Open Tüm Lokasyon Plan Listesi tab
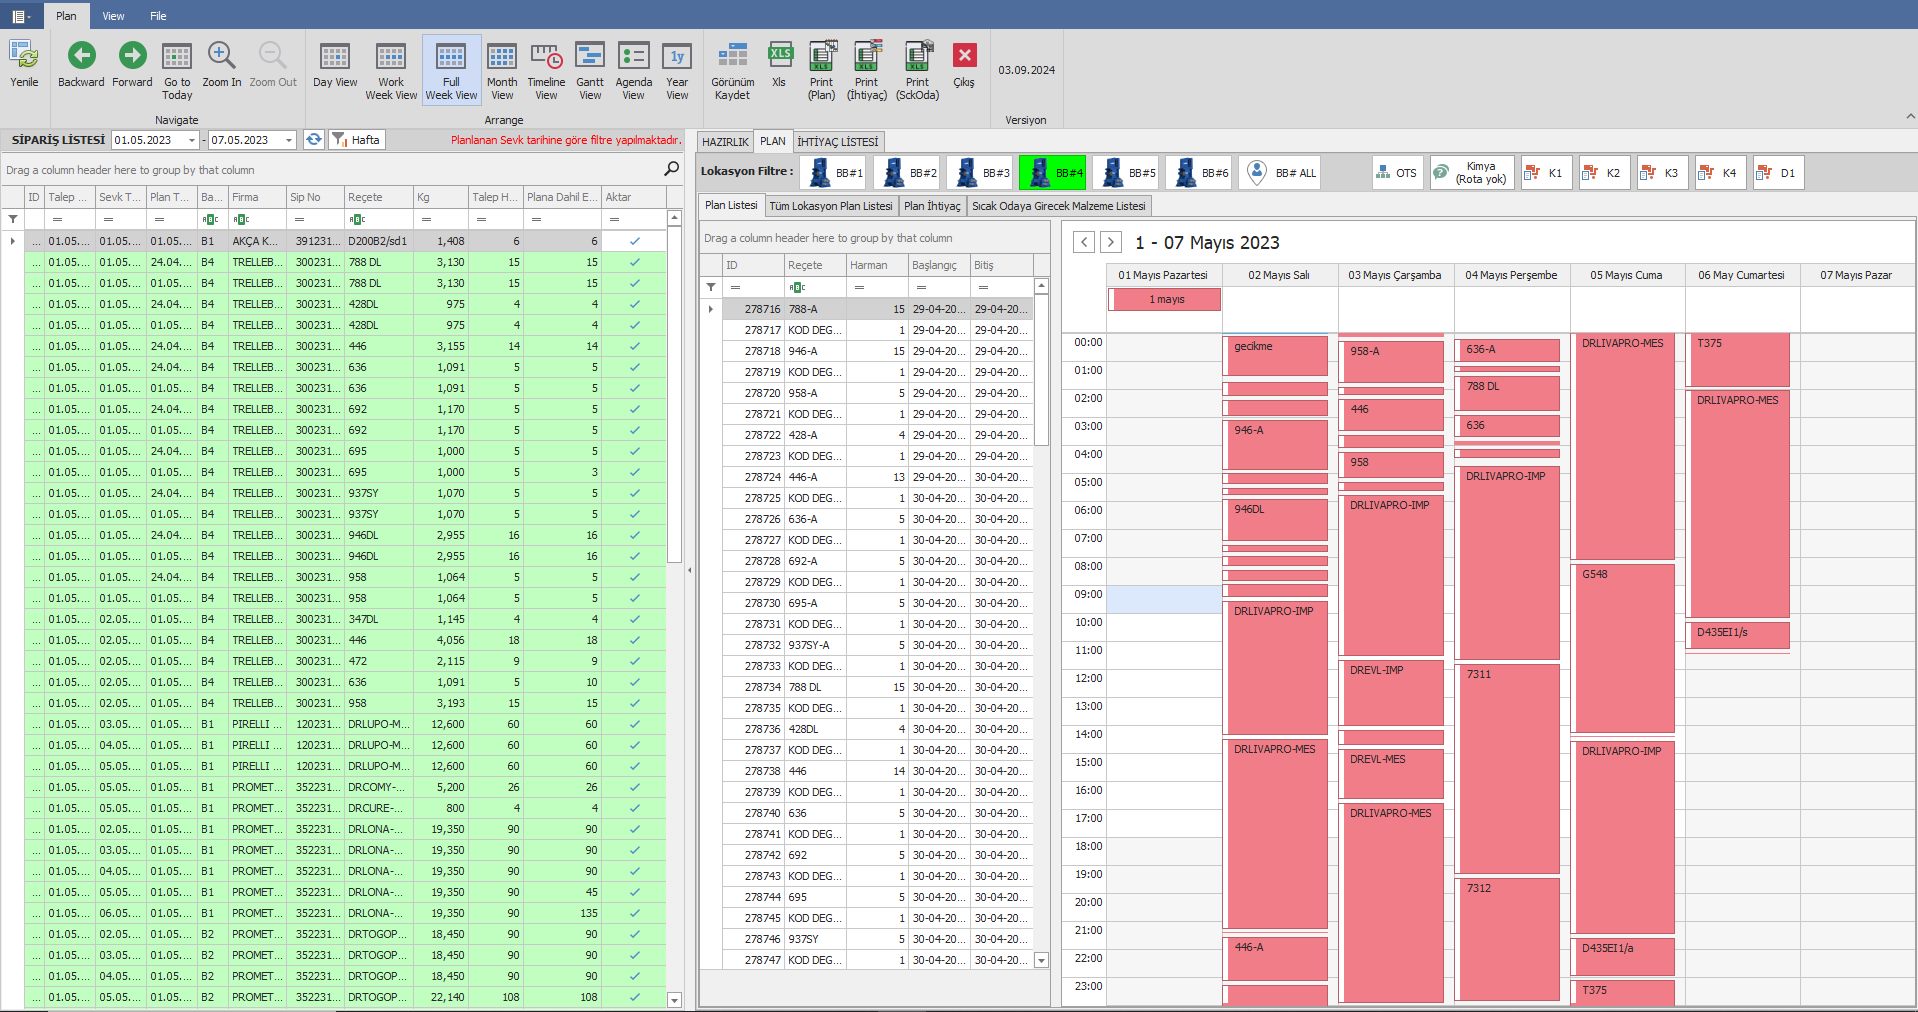 (831, 206)
